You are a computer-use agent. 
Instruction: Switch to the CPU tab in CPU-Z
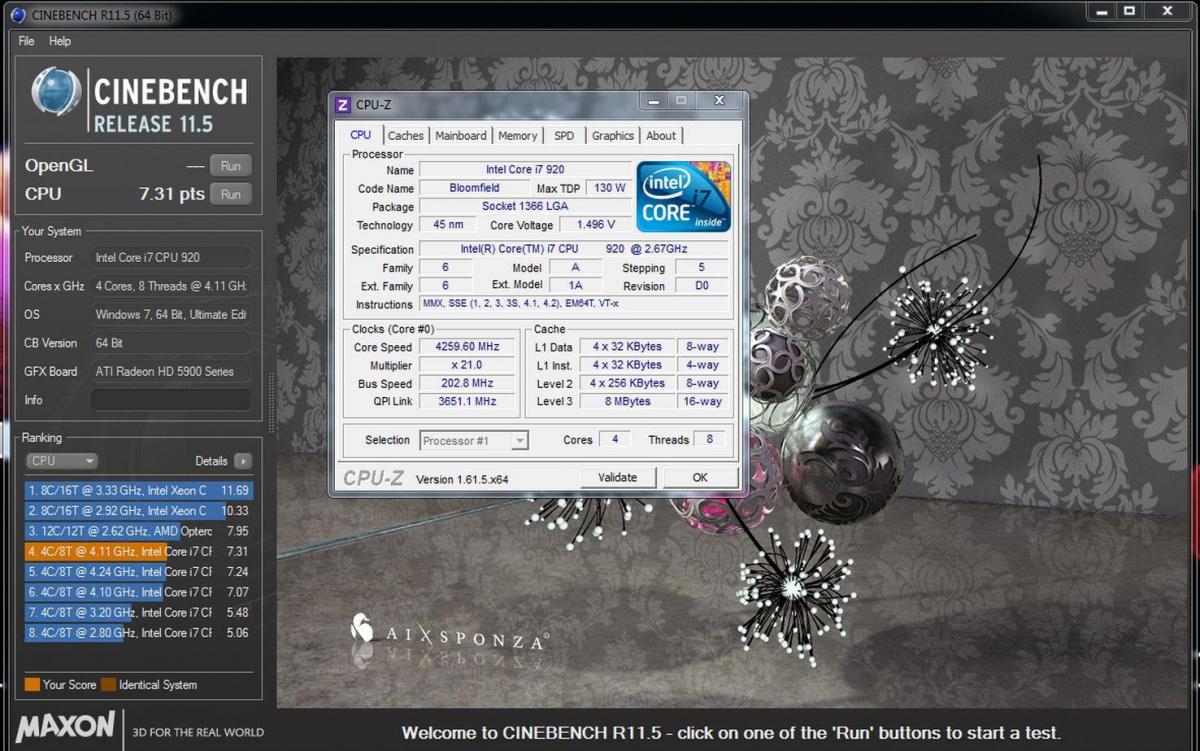(x=361, y=135)
